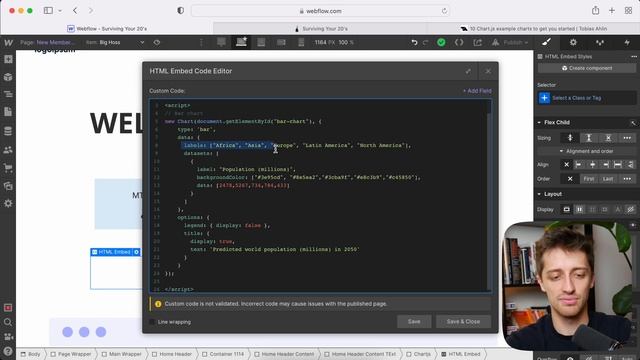The height and width of the screenshot is (360, 640).
Task: Open the search icon in left sidebar
Action: point(8,322)
